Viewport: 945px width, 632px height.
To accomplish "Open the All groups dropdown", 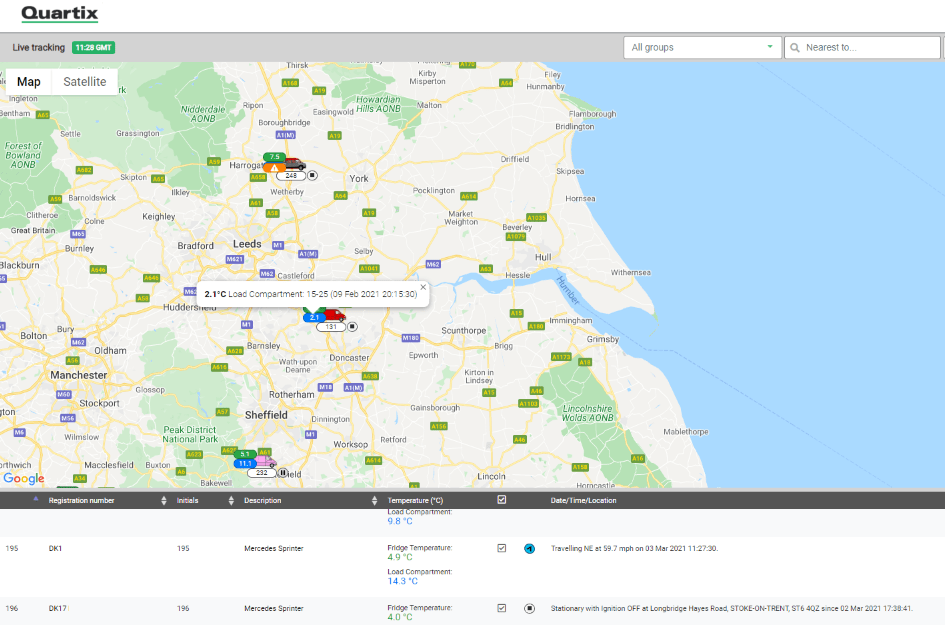I will [x=702, y=48].
